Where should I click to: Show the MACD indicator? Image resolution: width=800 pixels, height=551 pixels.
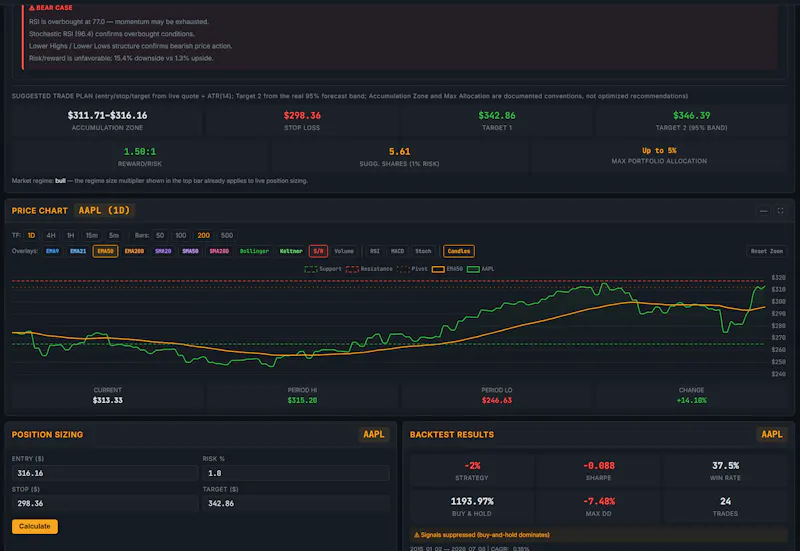tap(397, 251)
